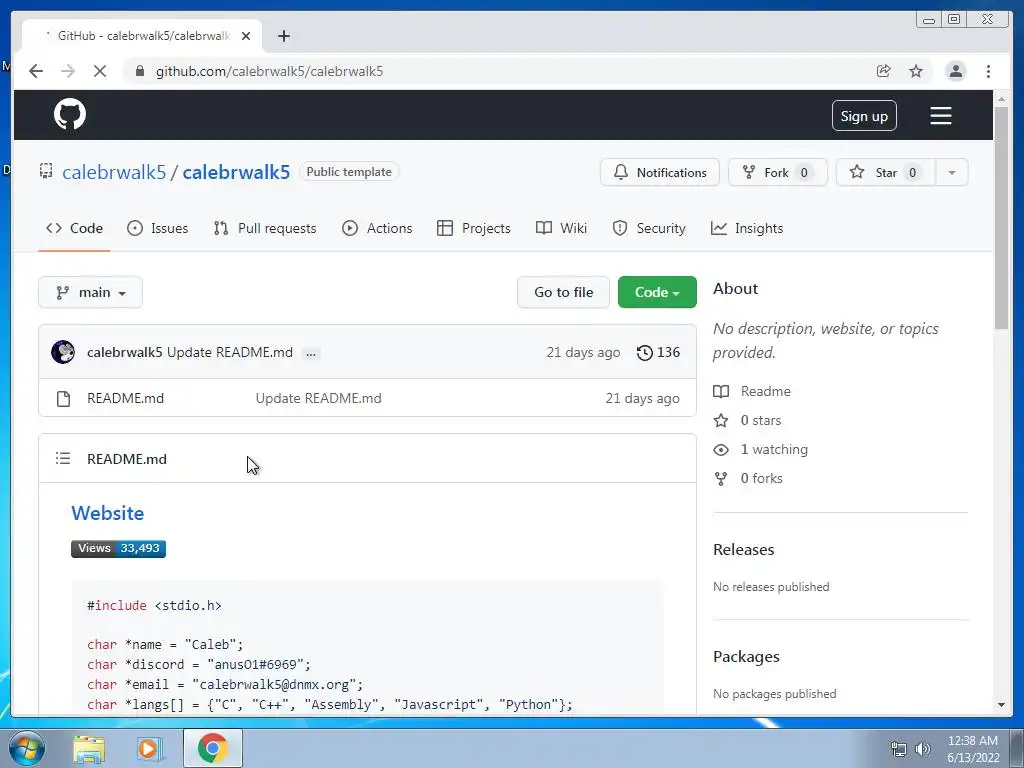Star the repository
The height and width of the screenshot is (768, 1024).
click(x=886, y=172)
